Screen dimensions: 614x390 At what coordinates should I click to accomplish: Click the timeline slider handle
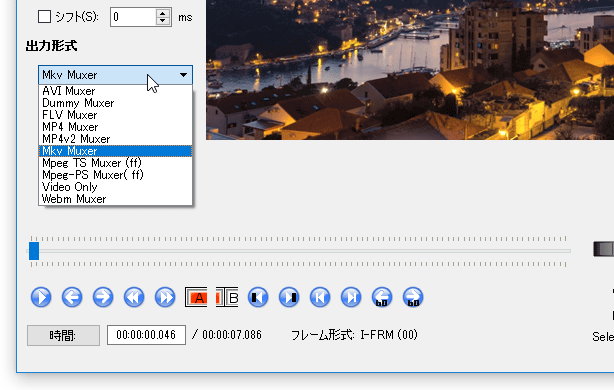34,251
